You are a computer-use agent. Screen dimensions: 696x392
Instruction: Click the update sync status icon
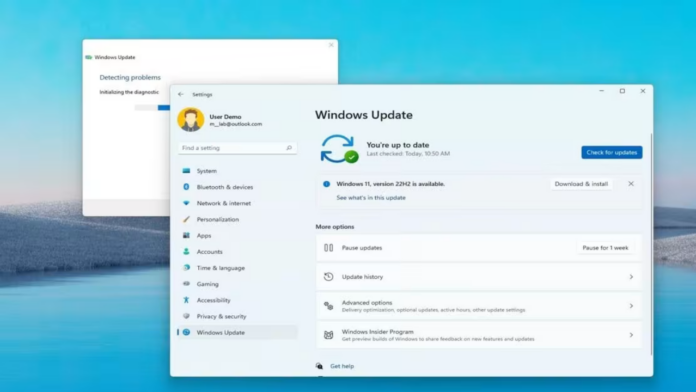339,149
